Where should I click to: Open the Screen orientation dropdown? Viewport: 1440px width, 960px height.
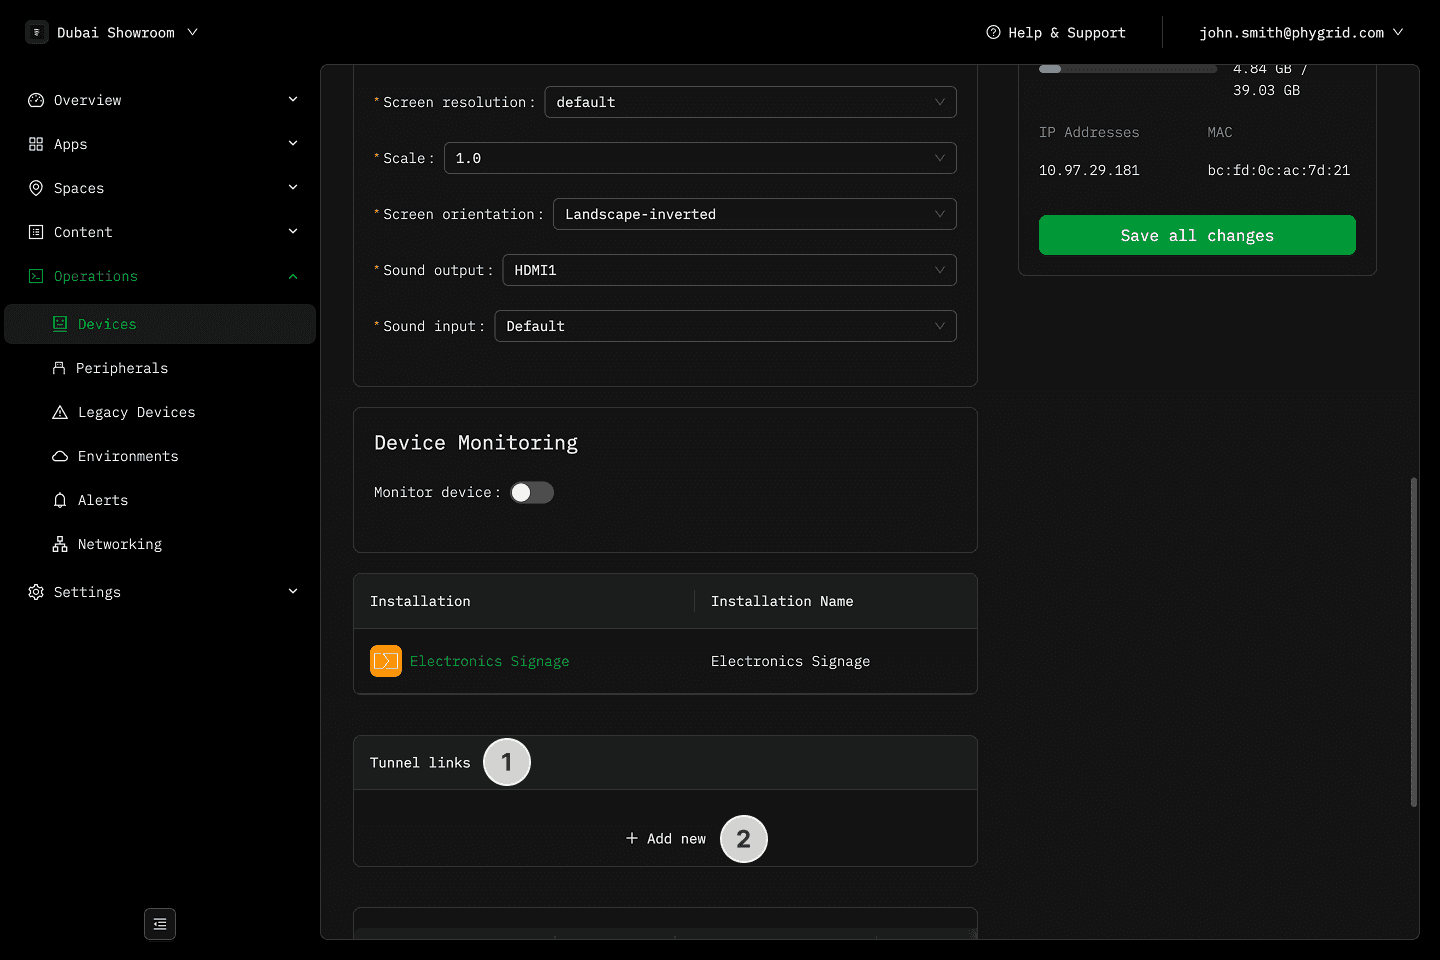[755, 214]
